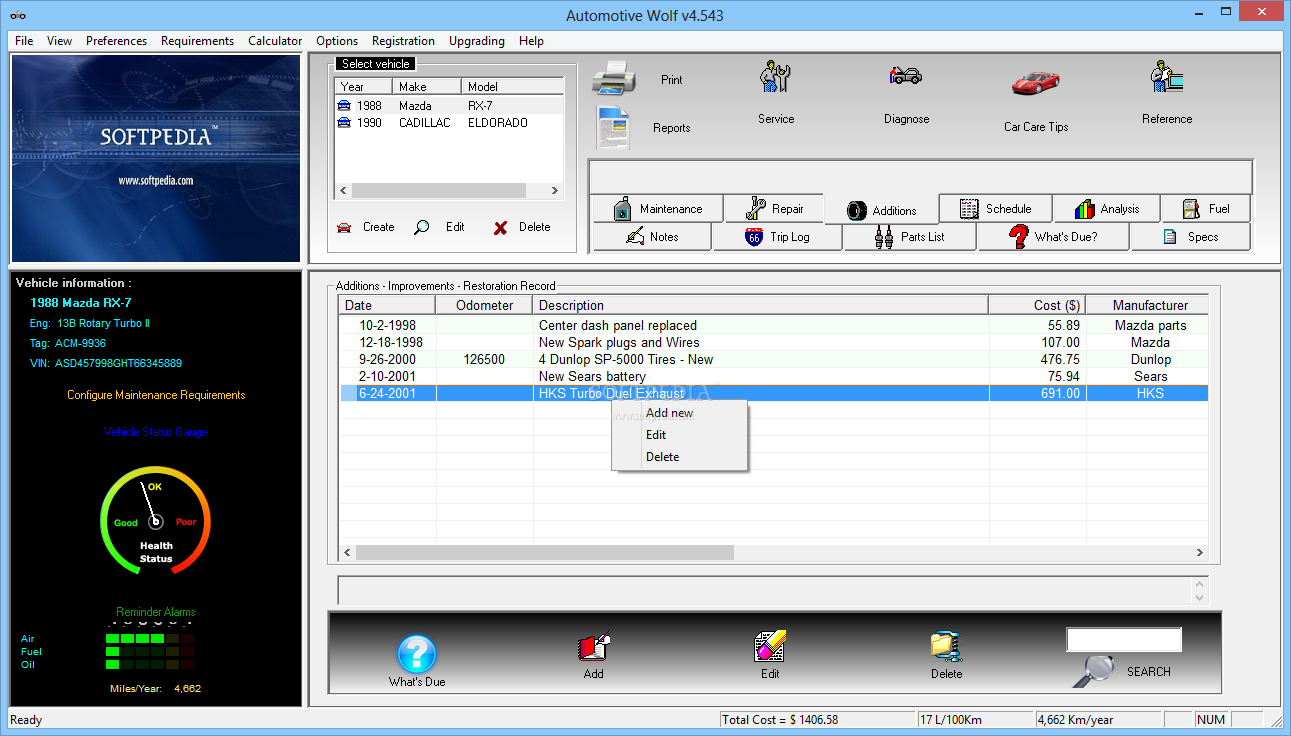Click the Edit record icon in bottom toolbar
This screenshot has width=1291, height=736.
click(770, 646)
